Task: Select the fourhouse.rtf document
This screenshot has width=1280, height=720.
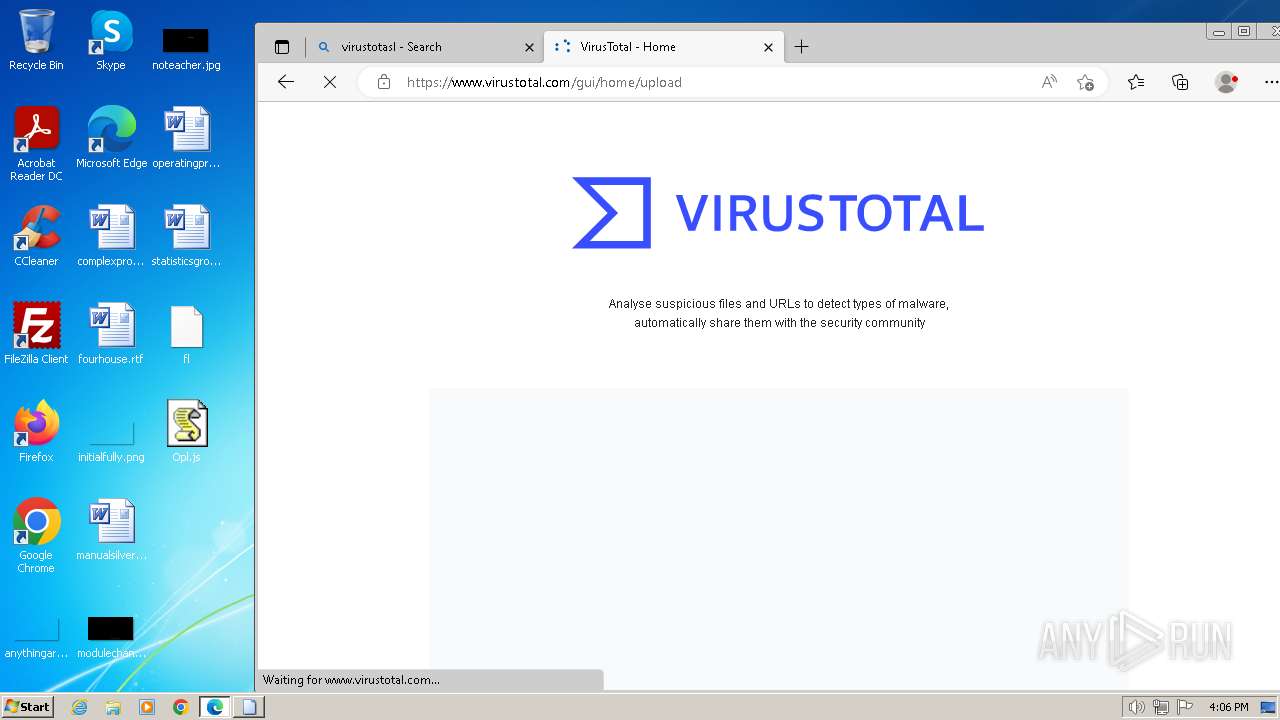Action: 111,334
